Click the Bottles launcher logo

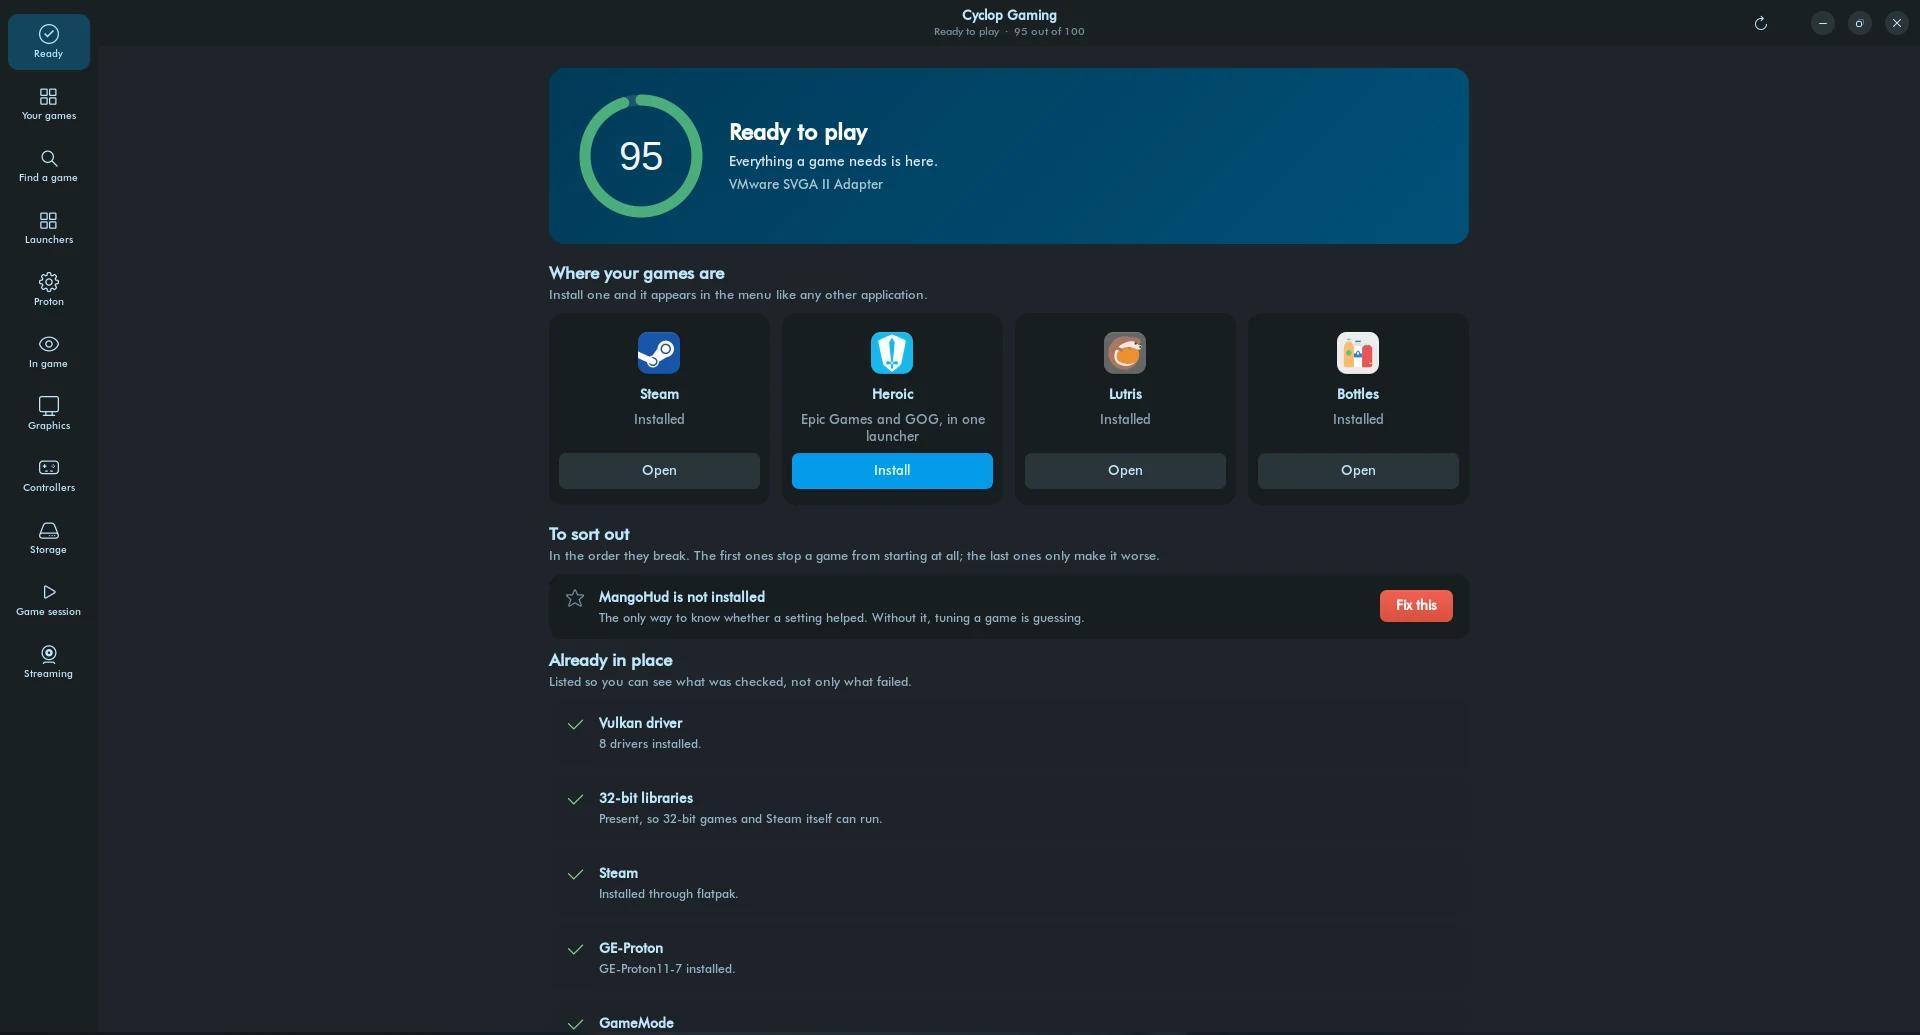pyautogui.click(x=1358, y=353)
